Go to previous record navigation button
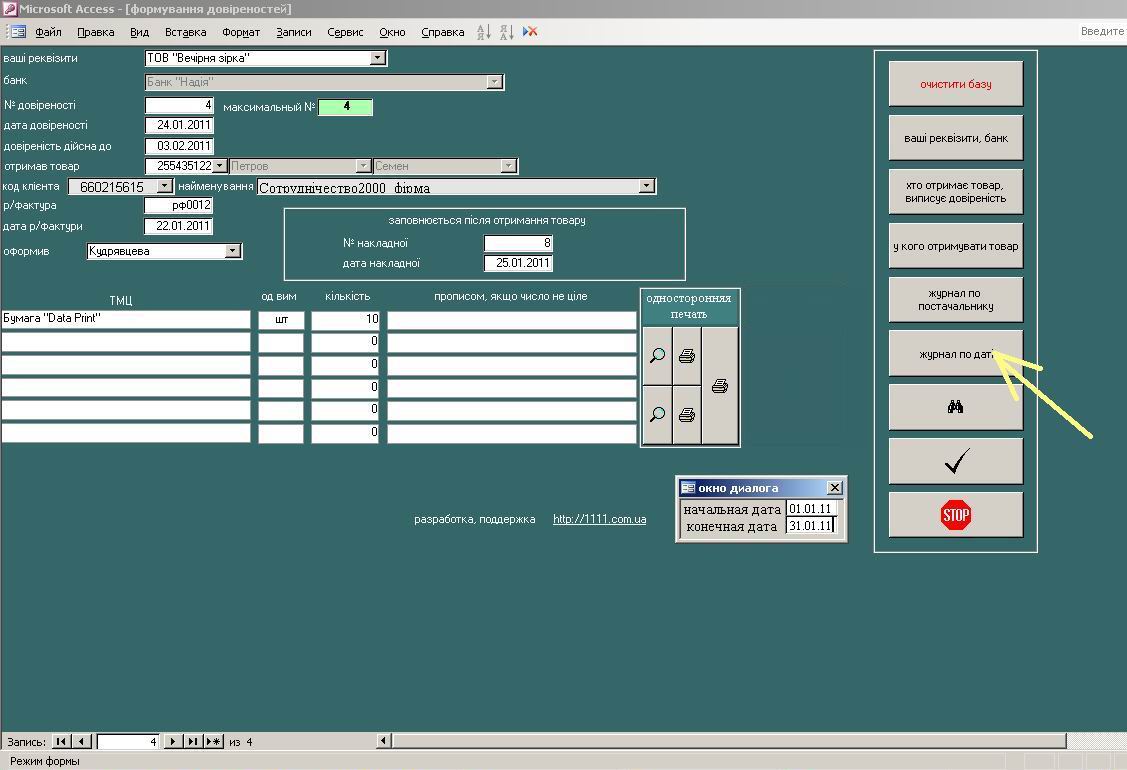 click(82, 741)
